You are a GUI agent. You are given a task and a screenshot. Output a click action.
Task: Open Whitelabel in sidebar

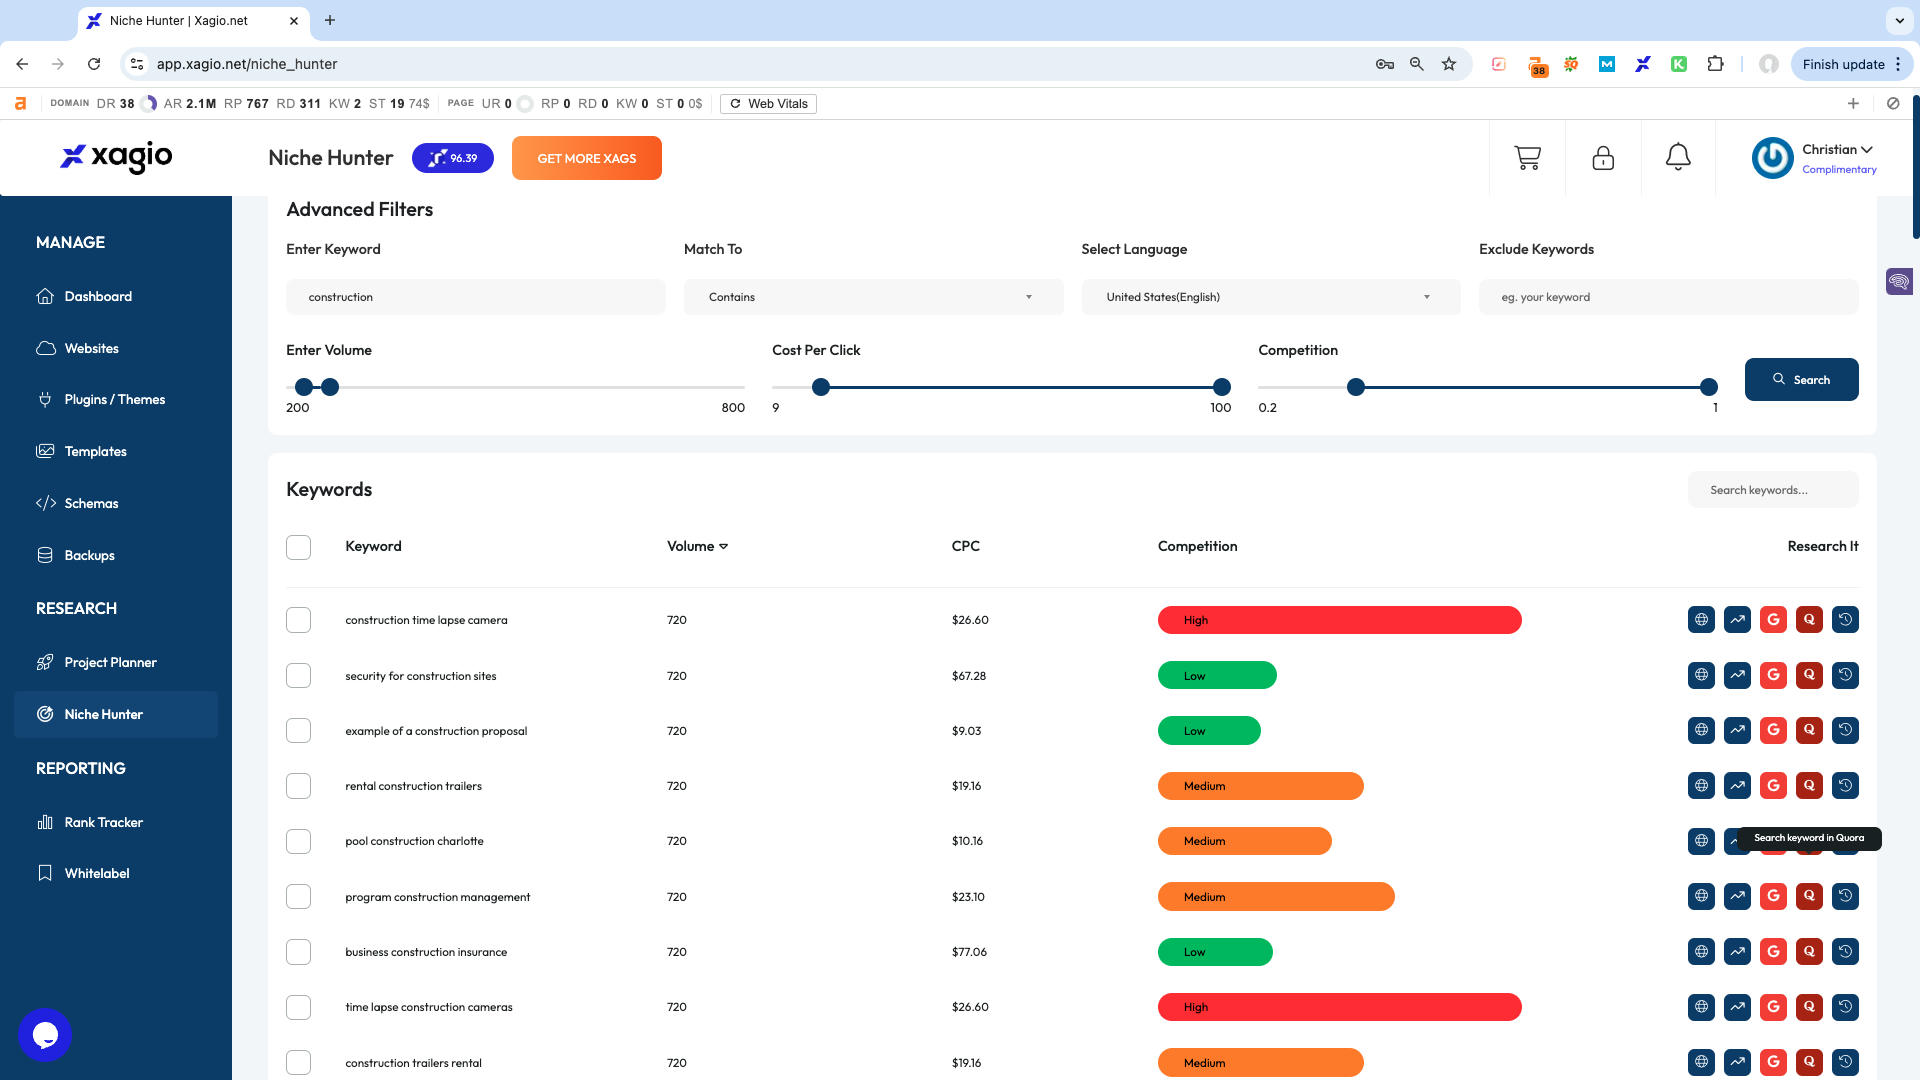(96, 873)
